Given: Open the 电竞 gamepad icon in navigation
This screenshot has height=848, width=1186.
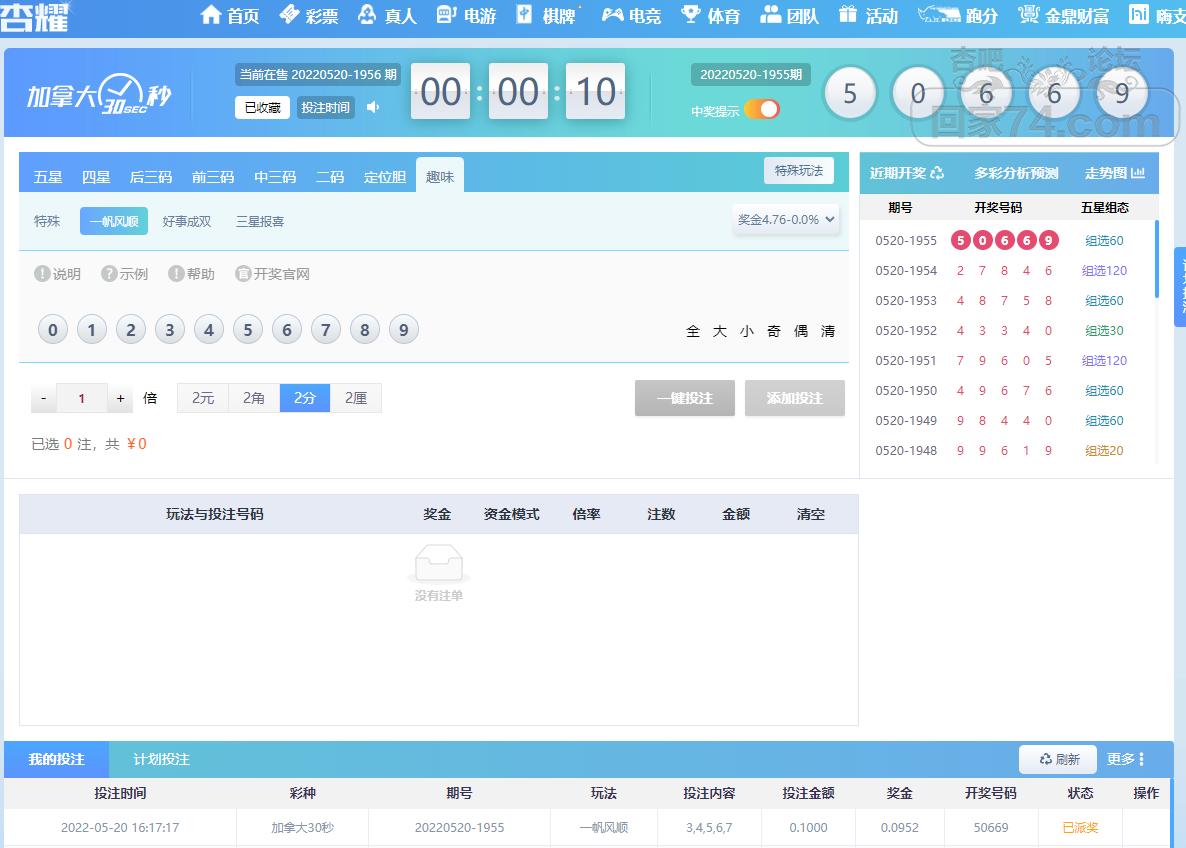Looking at the screenshot, I should [x=612, y=15].
